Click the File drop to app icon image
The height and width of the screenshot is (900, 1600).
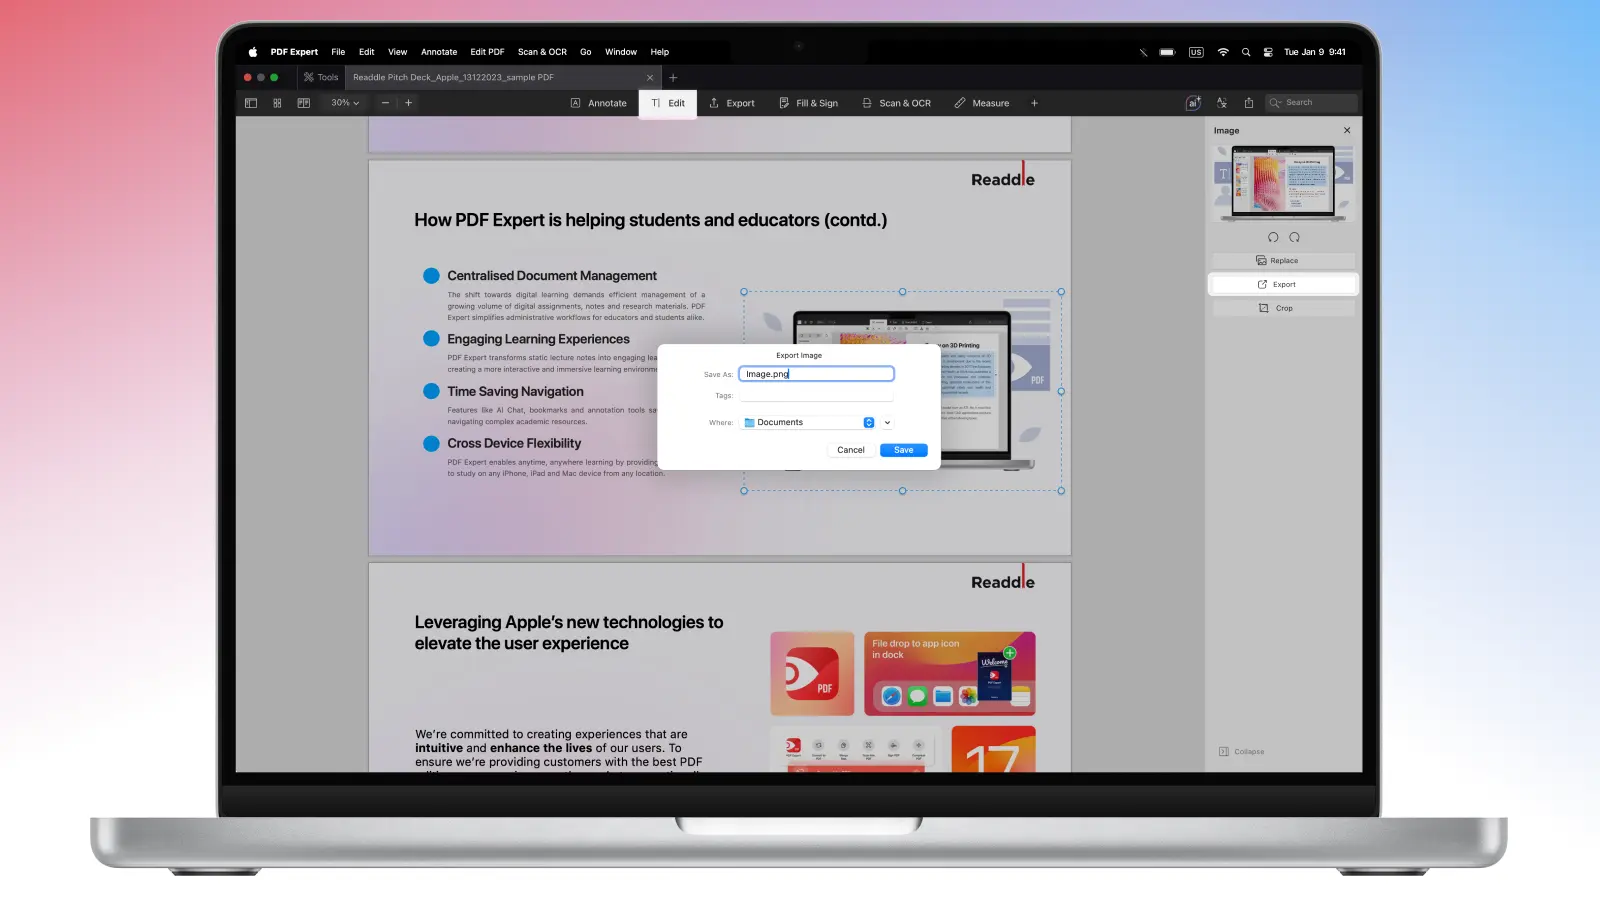(x=950, y=673)
